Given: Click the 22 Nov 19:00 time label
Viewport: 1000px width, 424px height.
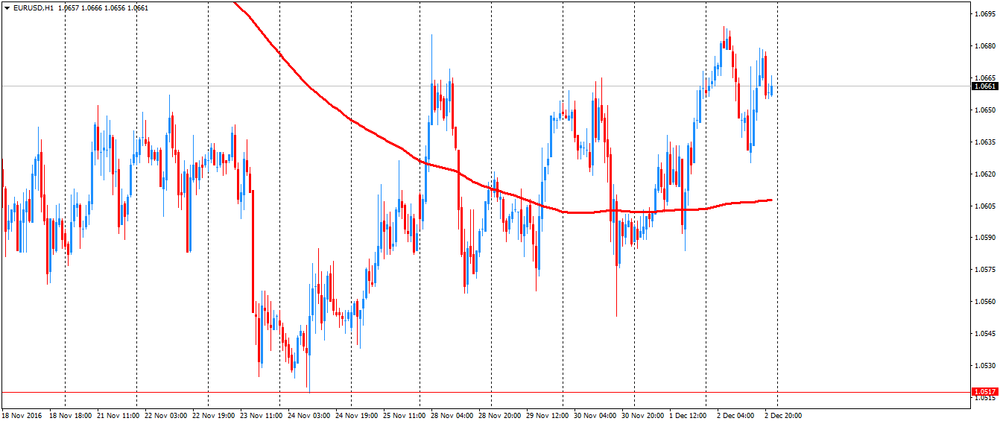Looking at the screenshot, I should click(214, 414).
